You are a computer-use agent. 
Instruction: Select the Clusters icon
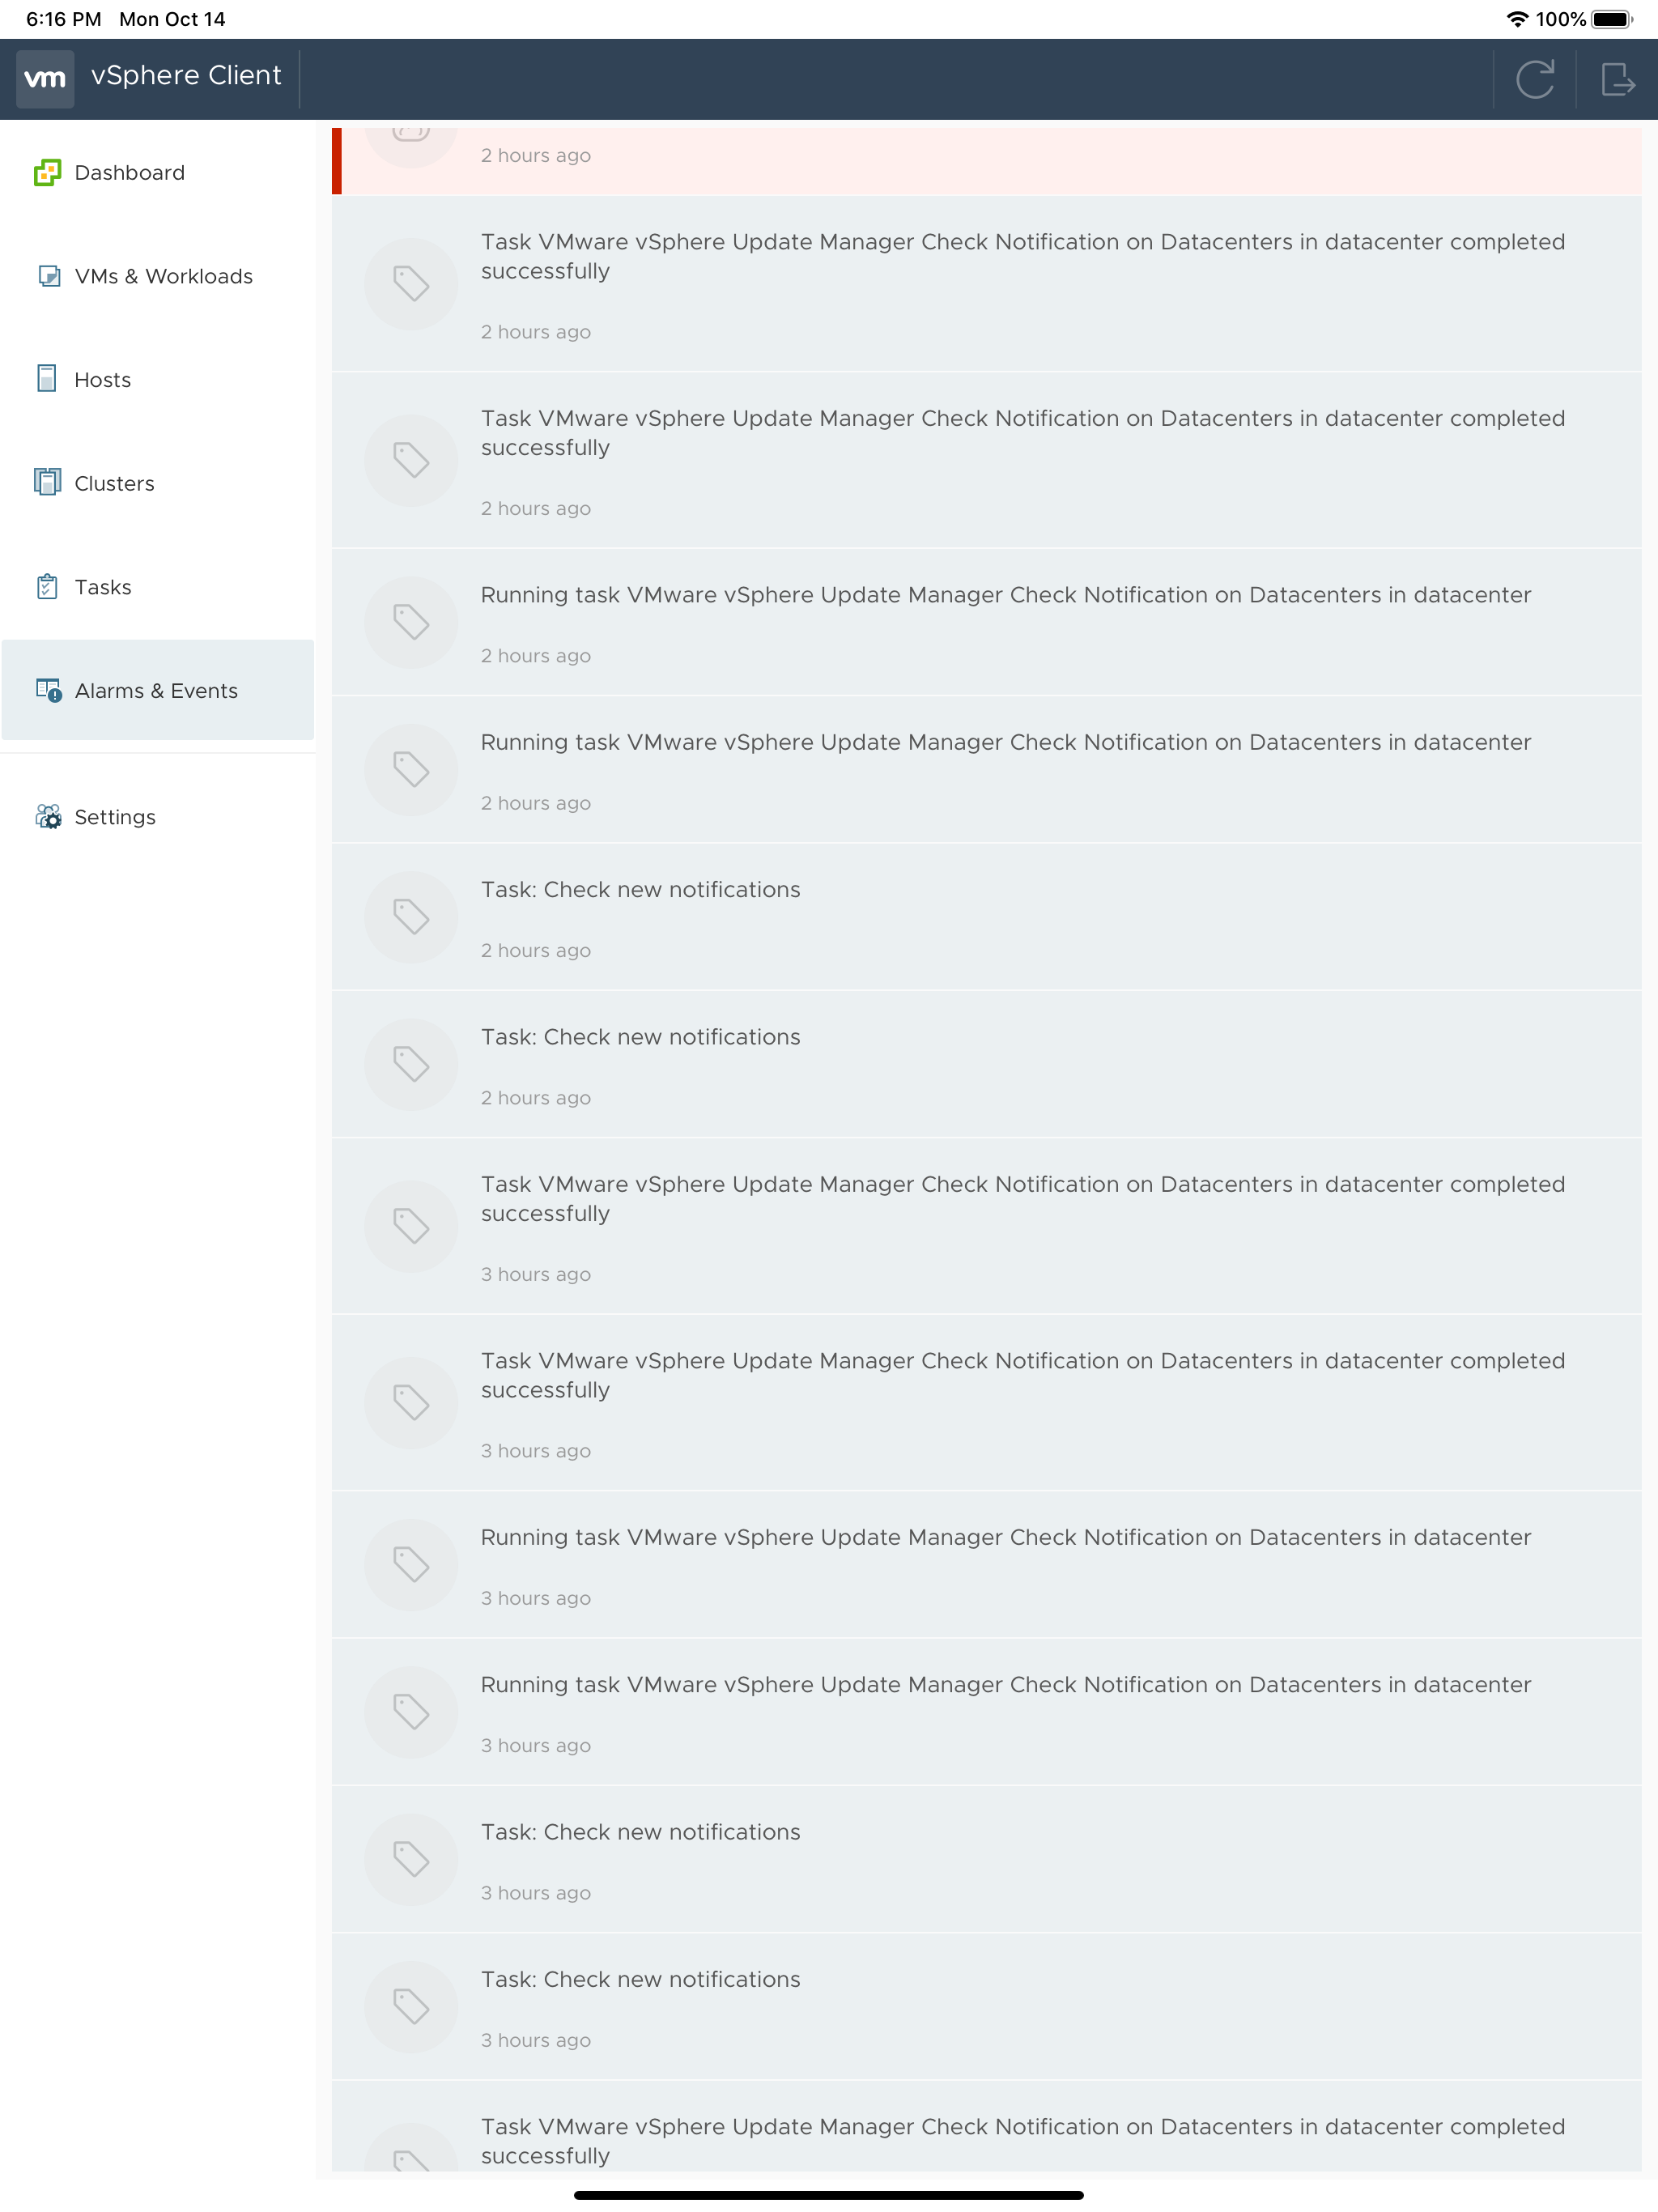click(x=48, y=482)
